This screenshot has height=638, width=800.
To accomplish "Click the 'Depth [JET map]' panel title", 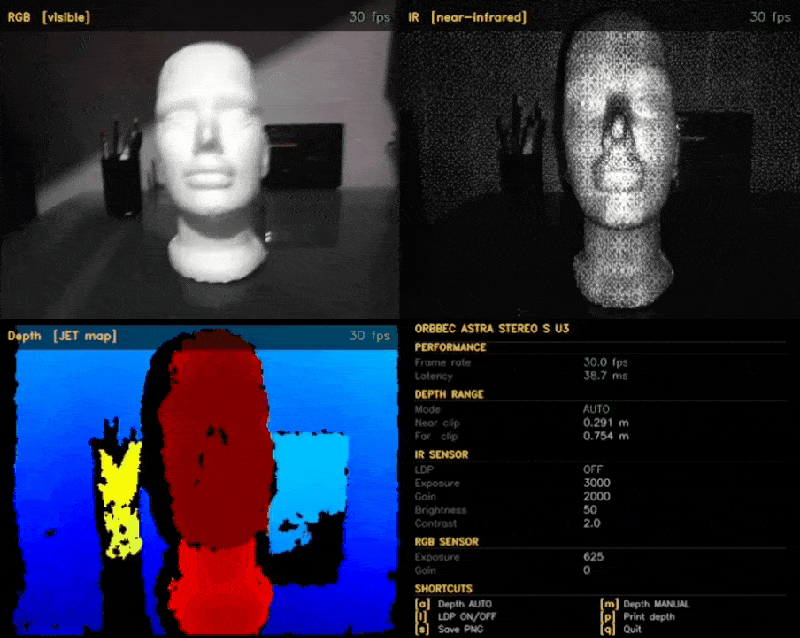I will coord(62,336).
